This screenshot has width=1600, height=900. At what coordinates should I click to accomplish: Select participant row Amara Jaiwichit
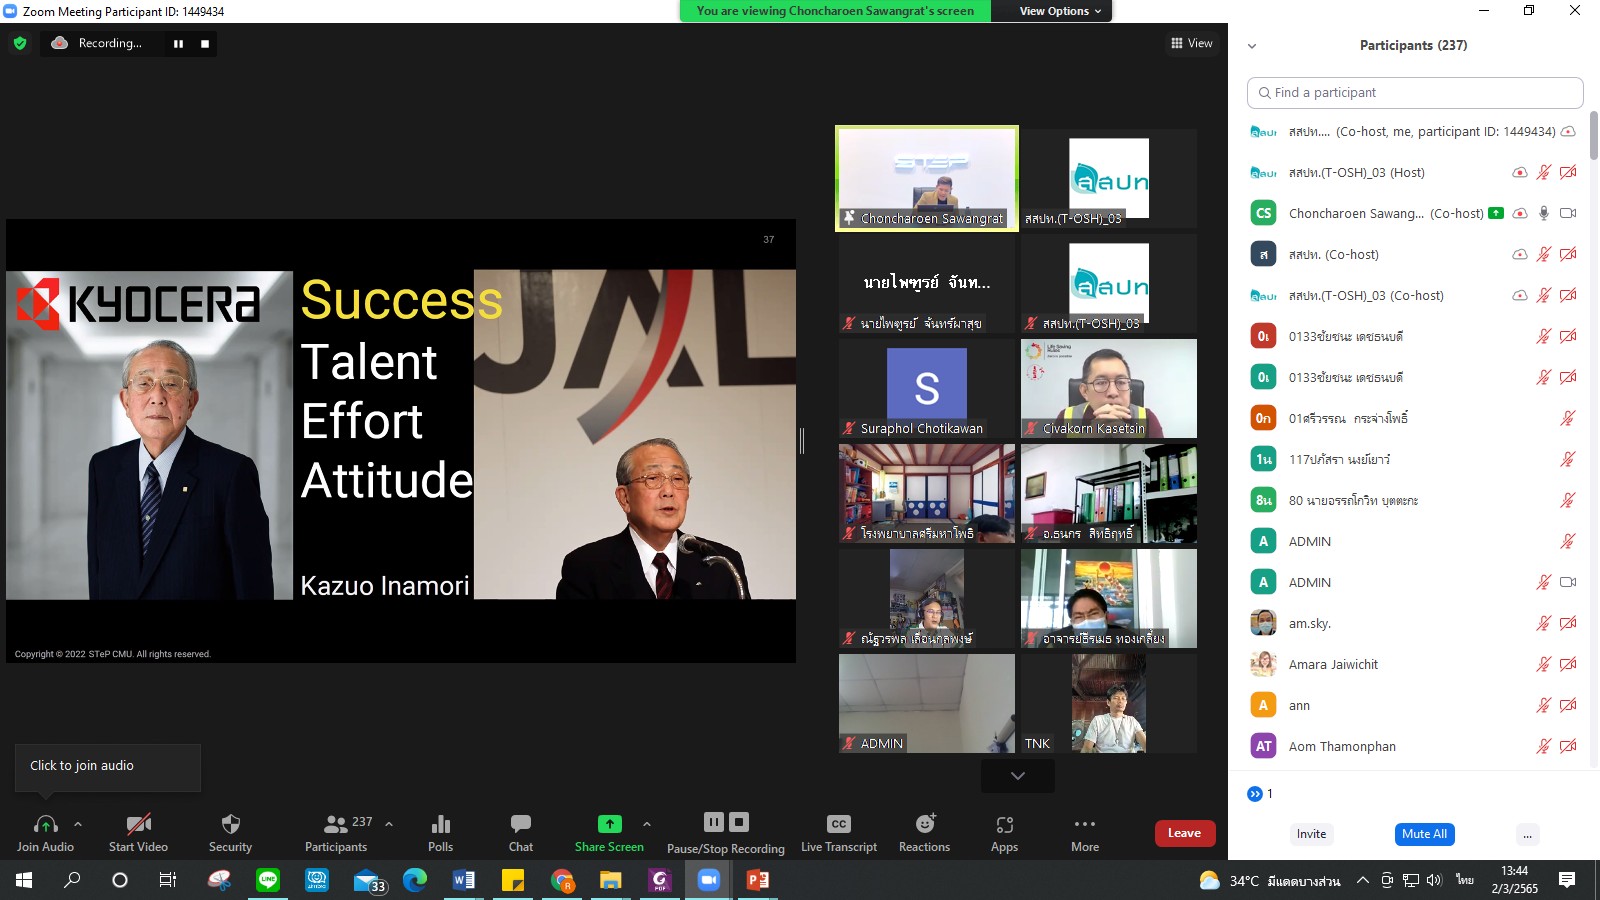coord(1414,664)
